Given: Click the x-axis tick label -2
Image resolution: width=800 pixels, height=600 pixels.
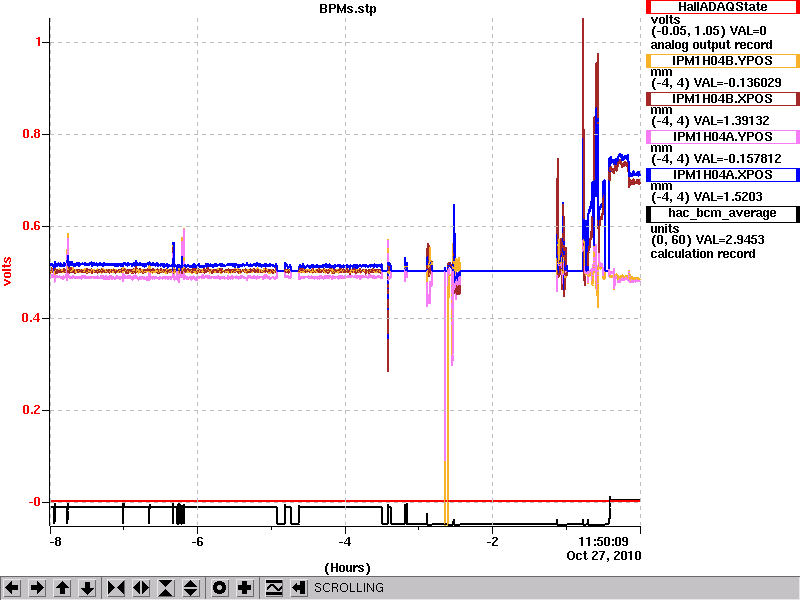Looking at the screenshot, I should point(492,541).
